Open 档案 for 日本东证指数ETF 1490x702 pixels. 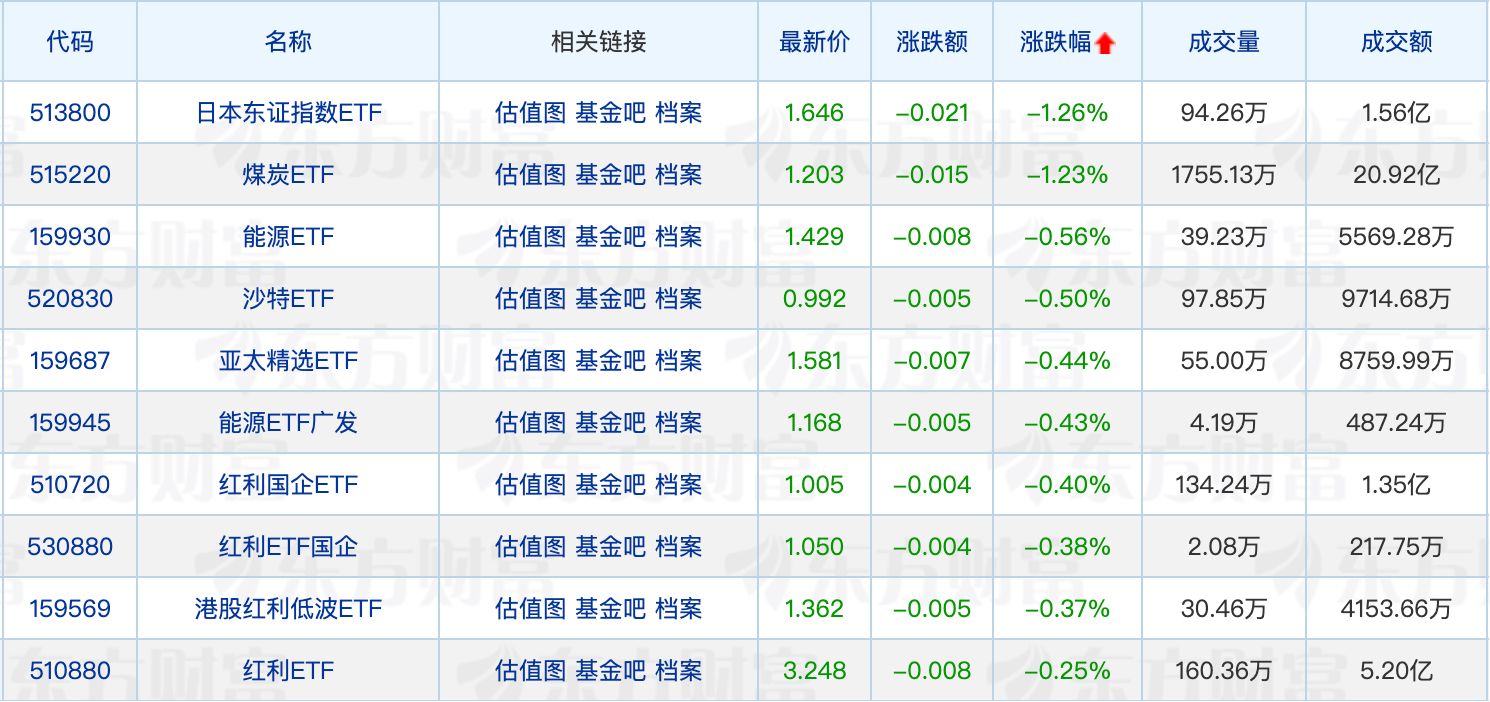pos(679,113)
